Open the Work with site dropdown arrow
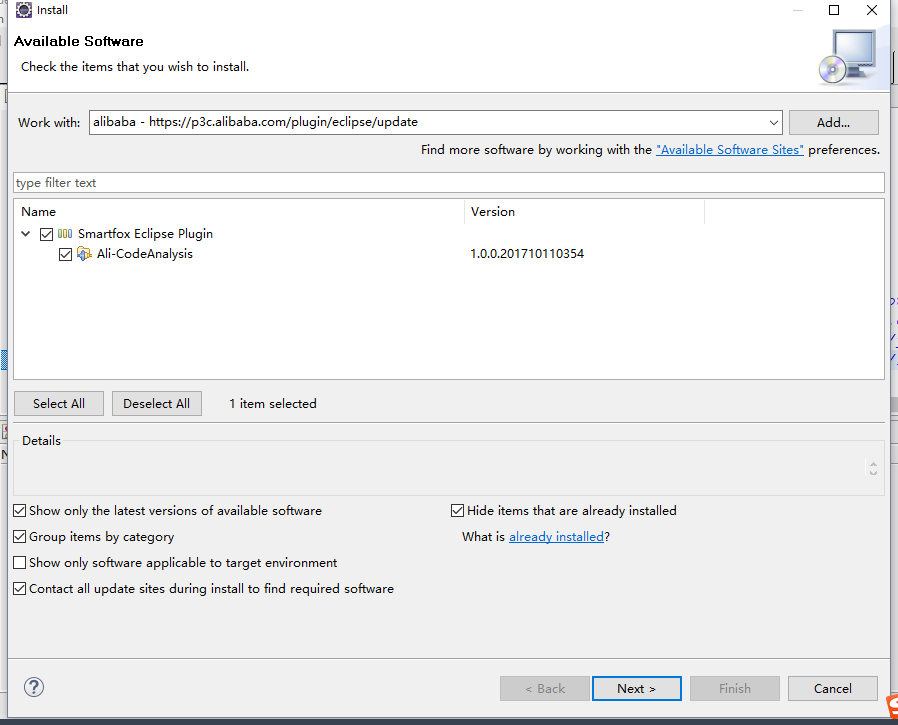 coord(773,123)
